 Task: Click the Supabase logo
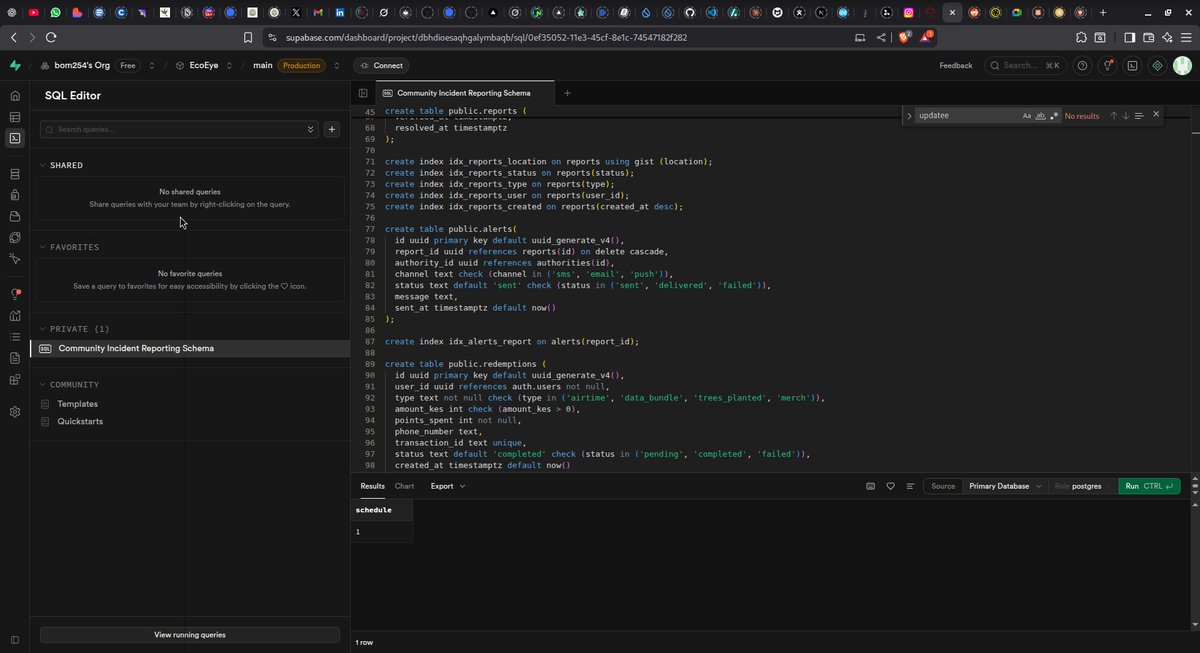pos(15,65)
